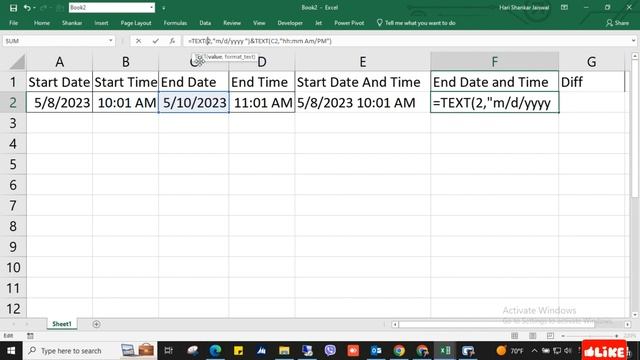
Task: Switch to Page Layout view icon
Action: 533,336
